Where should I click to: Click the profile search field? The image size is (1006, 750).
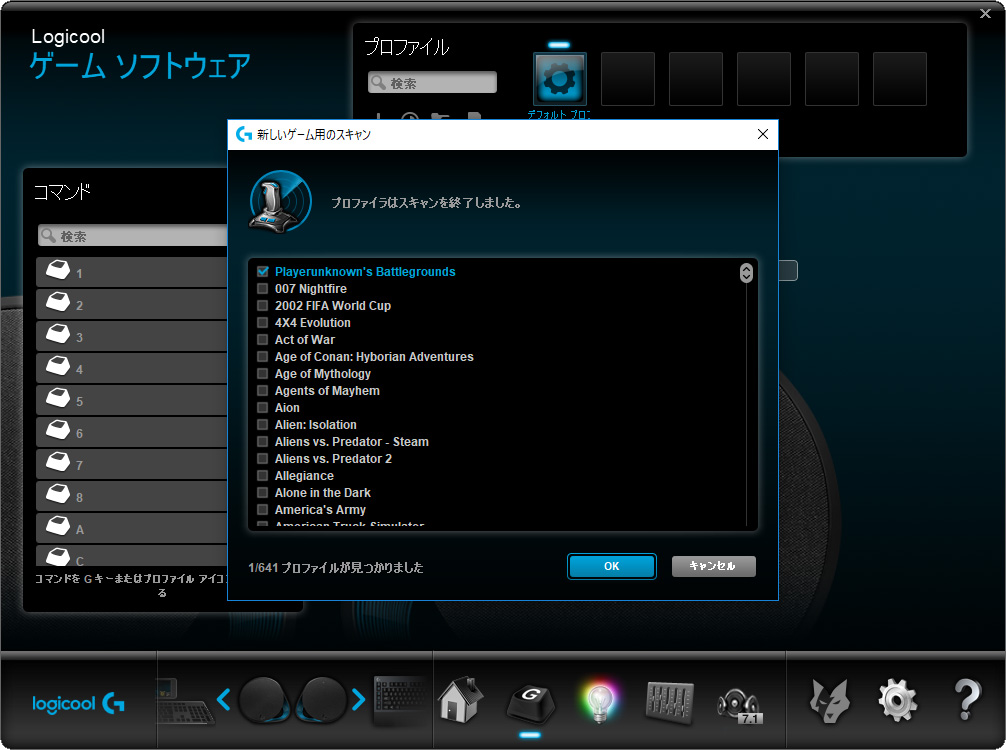432,83
